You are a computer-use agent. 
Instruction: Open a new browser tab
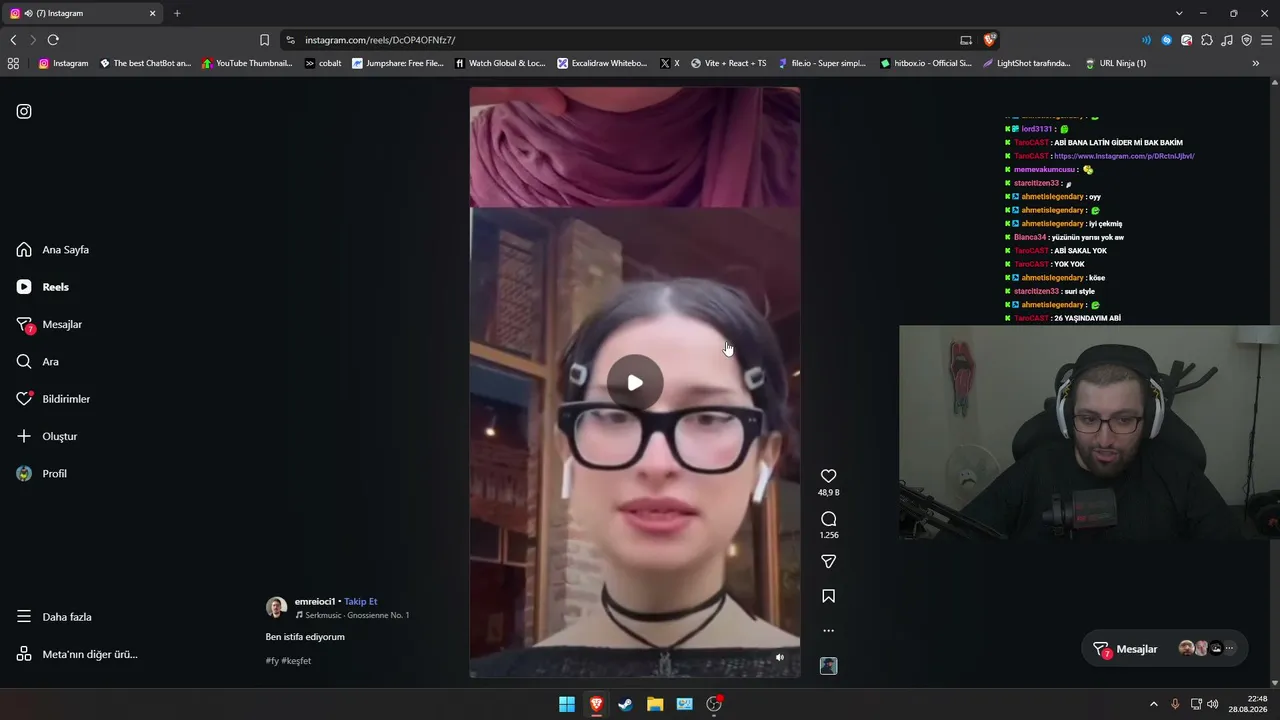[x=177, y=13]
